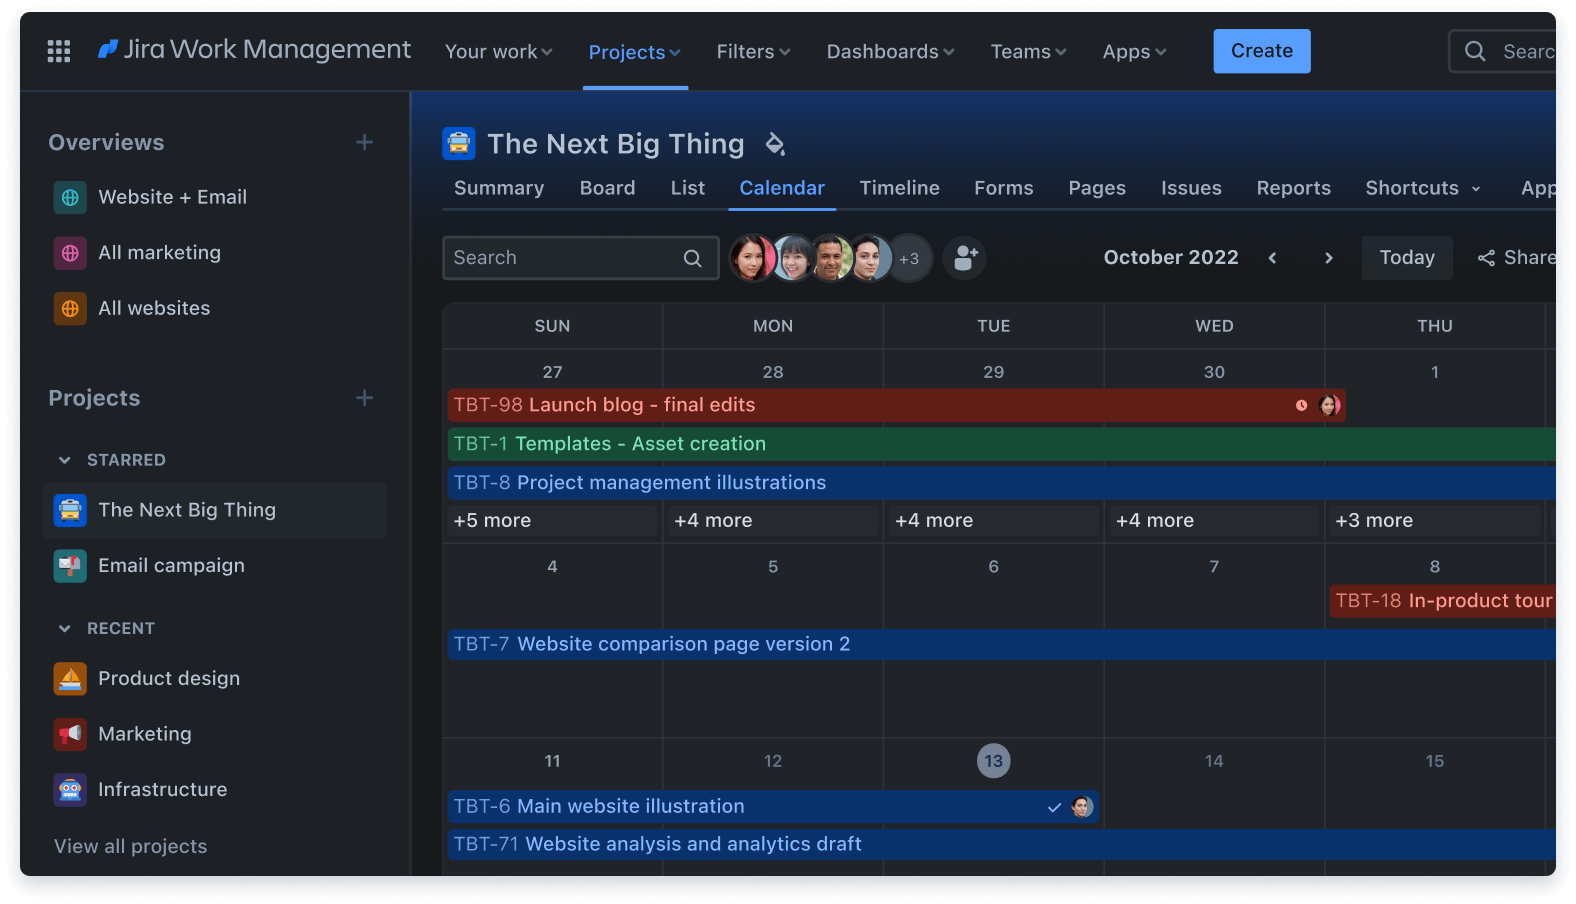Go to previous month arrow
The width and height of the screenshot is (1576, 904).
click(x=1272, y=258)
